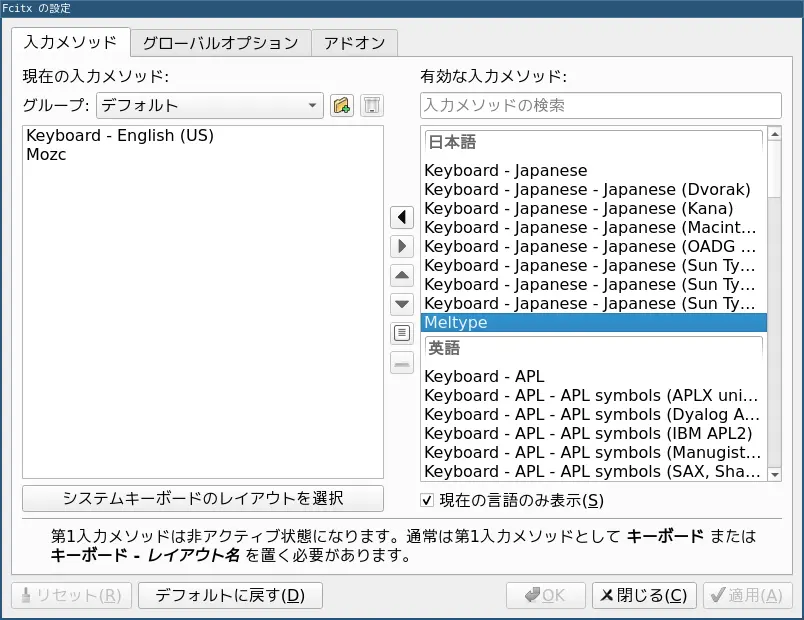Switch to アドオン tab
The height and width of the screenshot is (620, 804).
click(x=354, y=43)
